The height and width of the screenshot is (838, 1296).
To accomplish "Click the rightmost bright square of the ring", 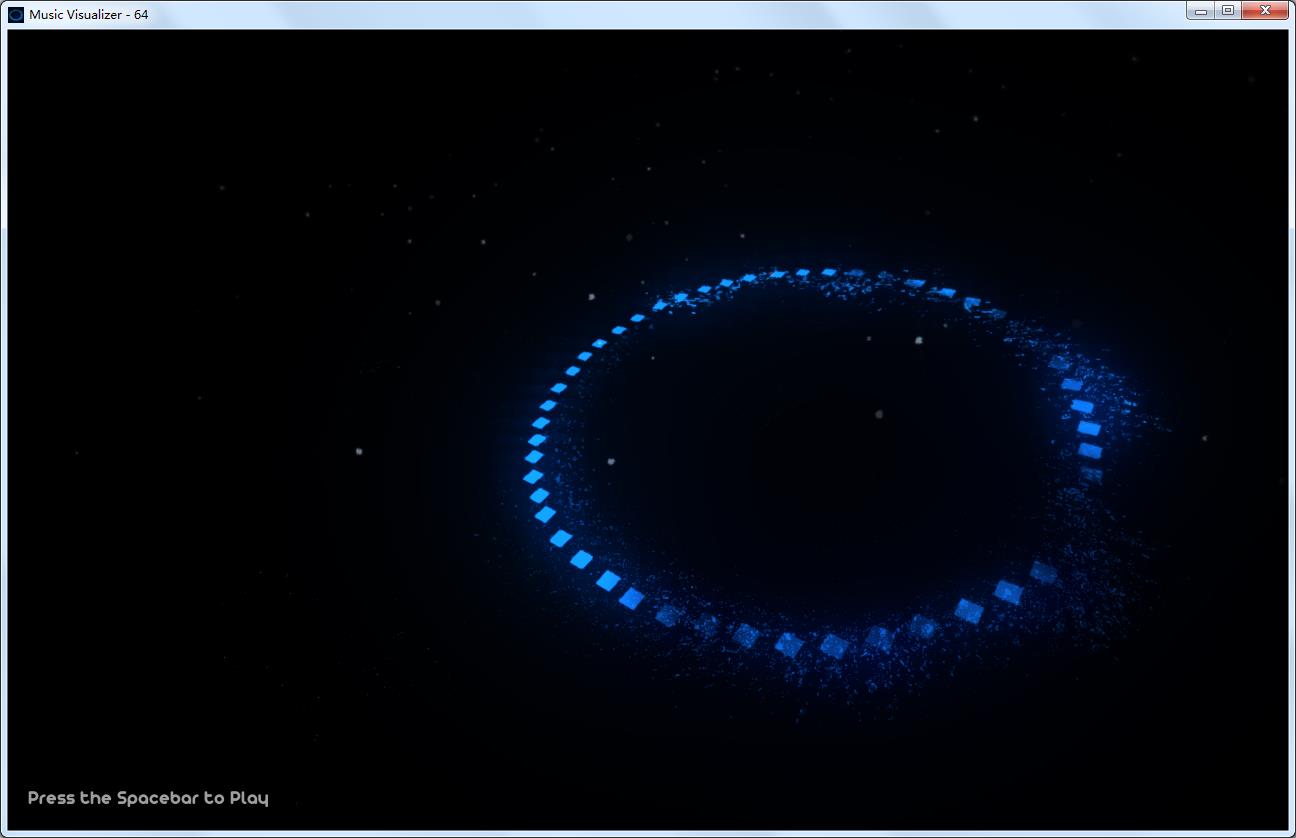I will pyautogui.click(x=1089, y=428).
